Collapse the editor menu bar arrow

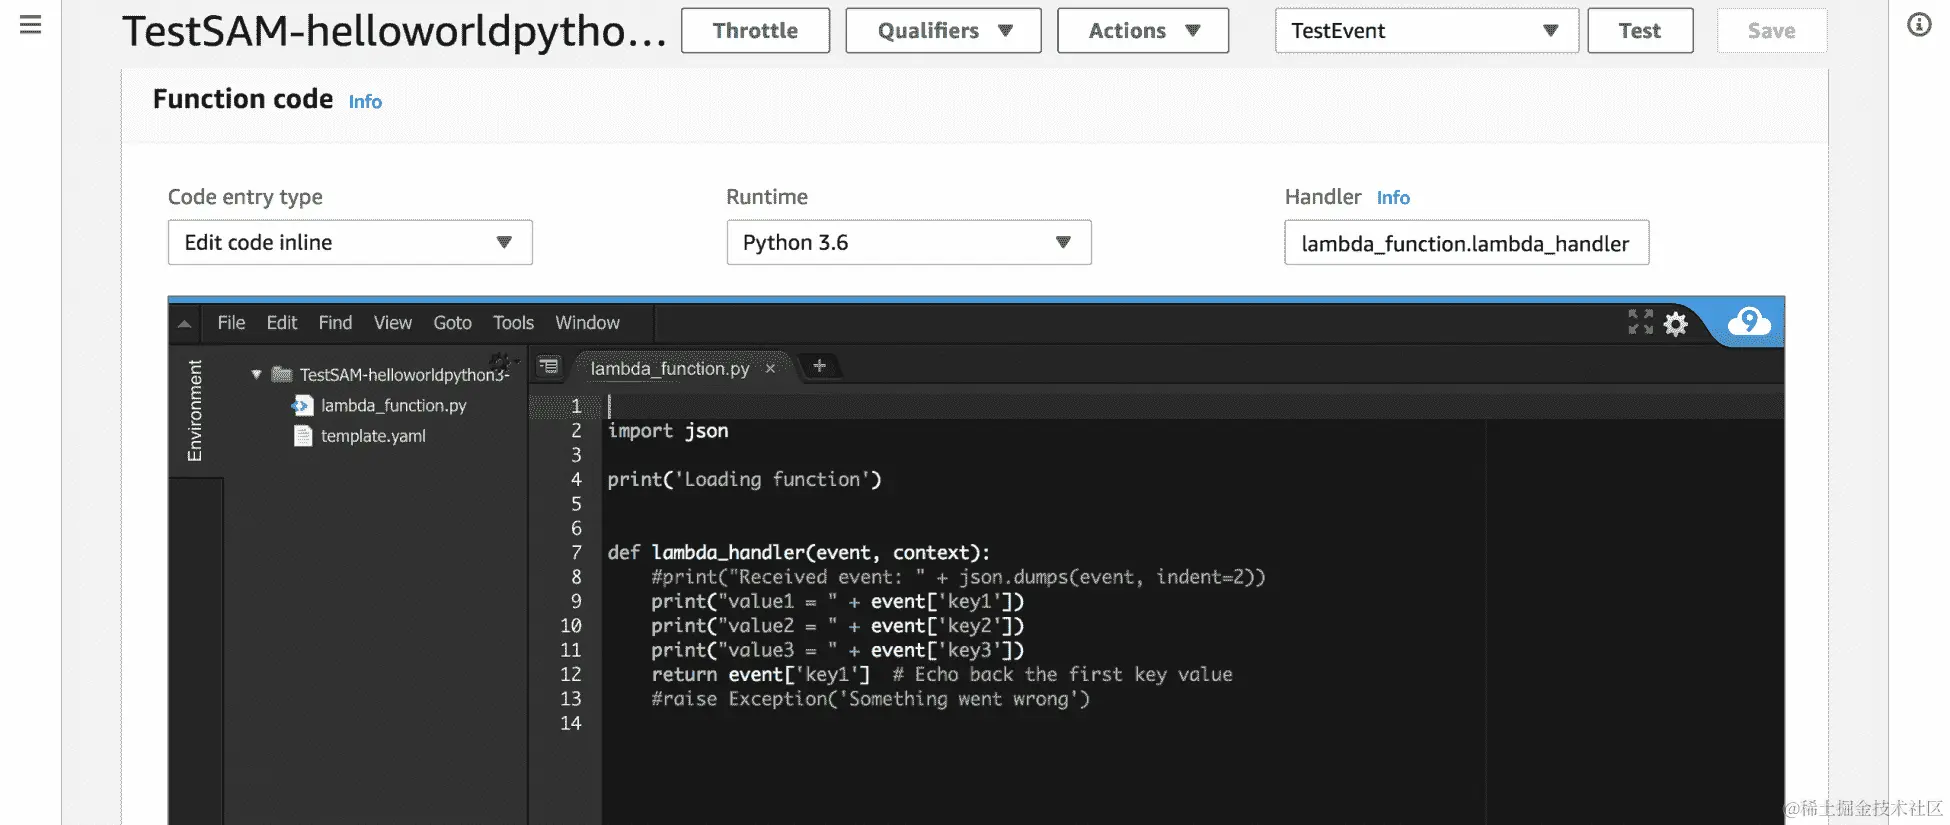[x=185, y=323]
